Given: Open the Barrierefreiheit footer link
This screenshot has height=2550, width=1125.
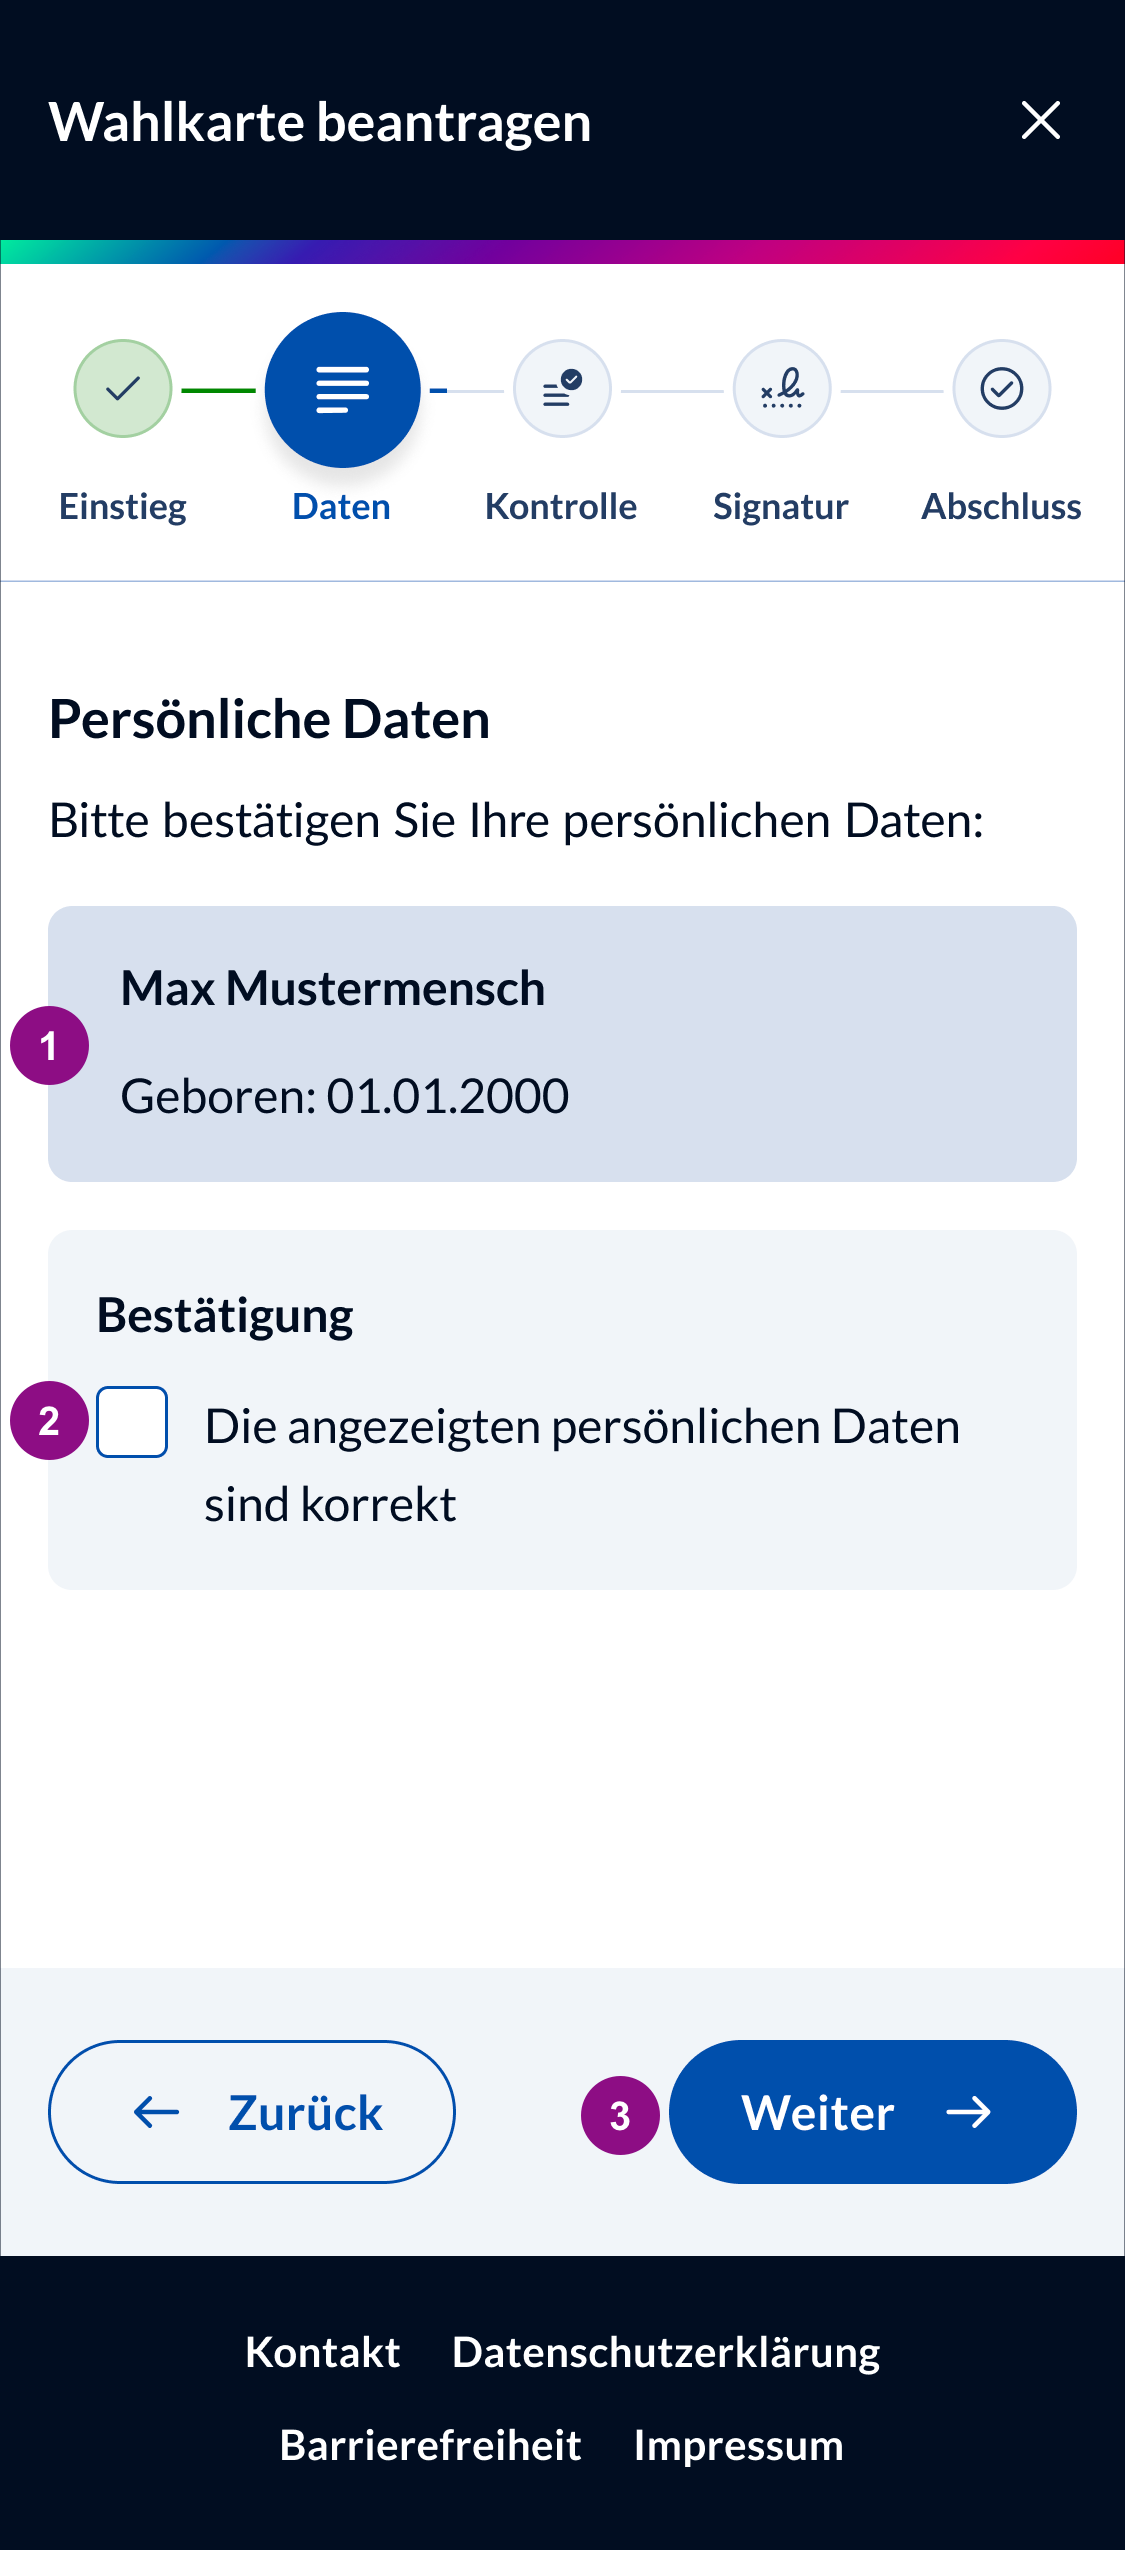Looking at the screenshot, I should click(x=430, y=2445).
